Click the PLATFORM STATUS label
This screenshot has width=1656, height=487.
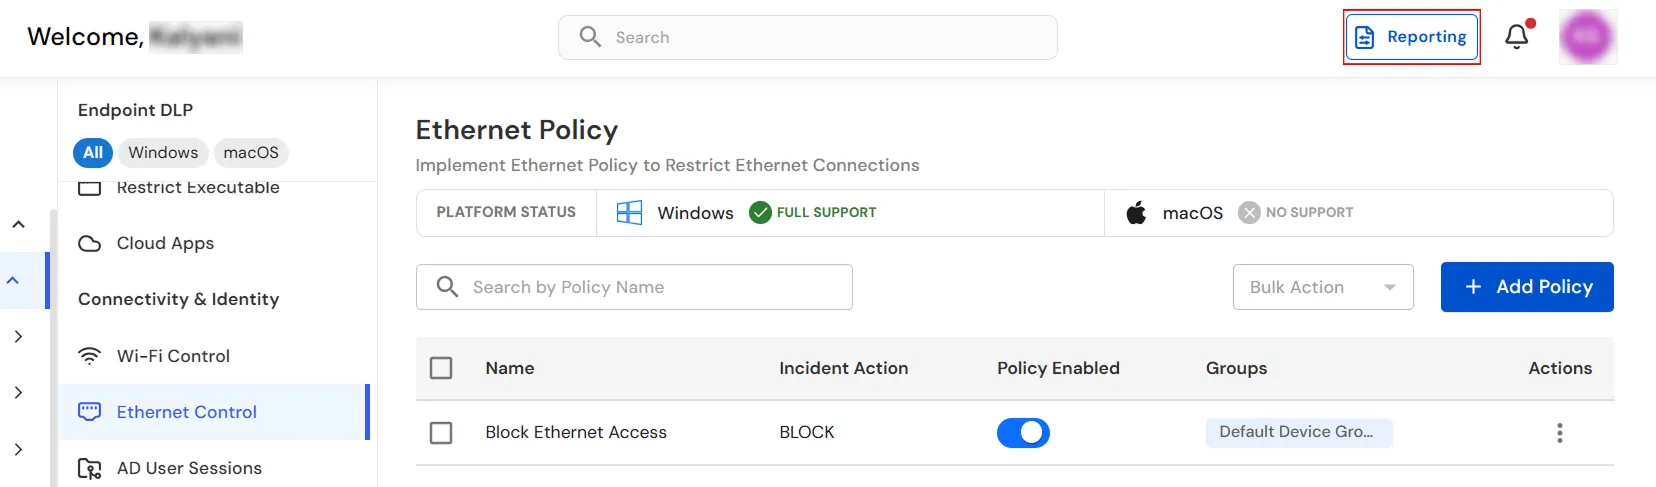(506, 212)
